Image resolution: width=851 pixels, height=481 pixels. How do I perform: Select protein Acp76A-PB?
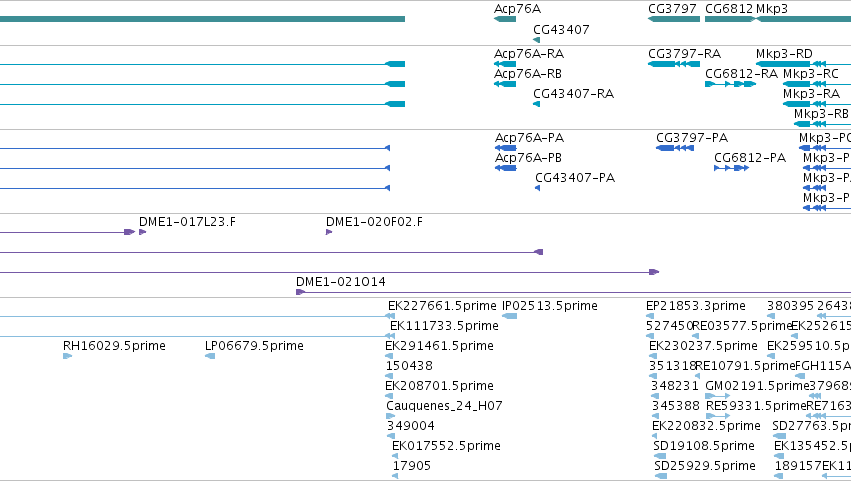pyautogui.click(x=528, y=158)
